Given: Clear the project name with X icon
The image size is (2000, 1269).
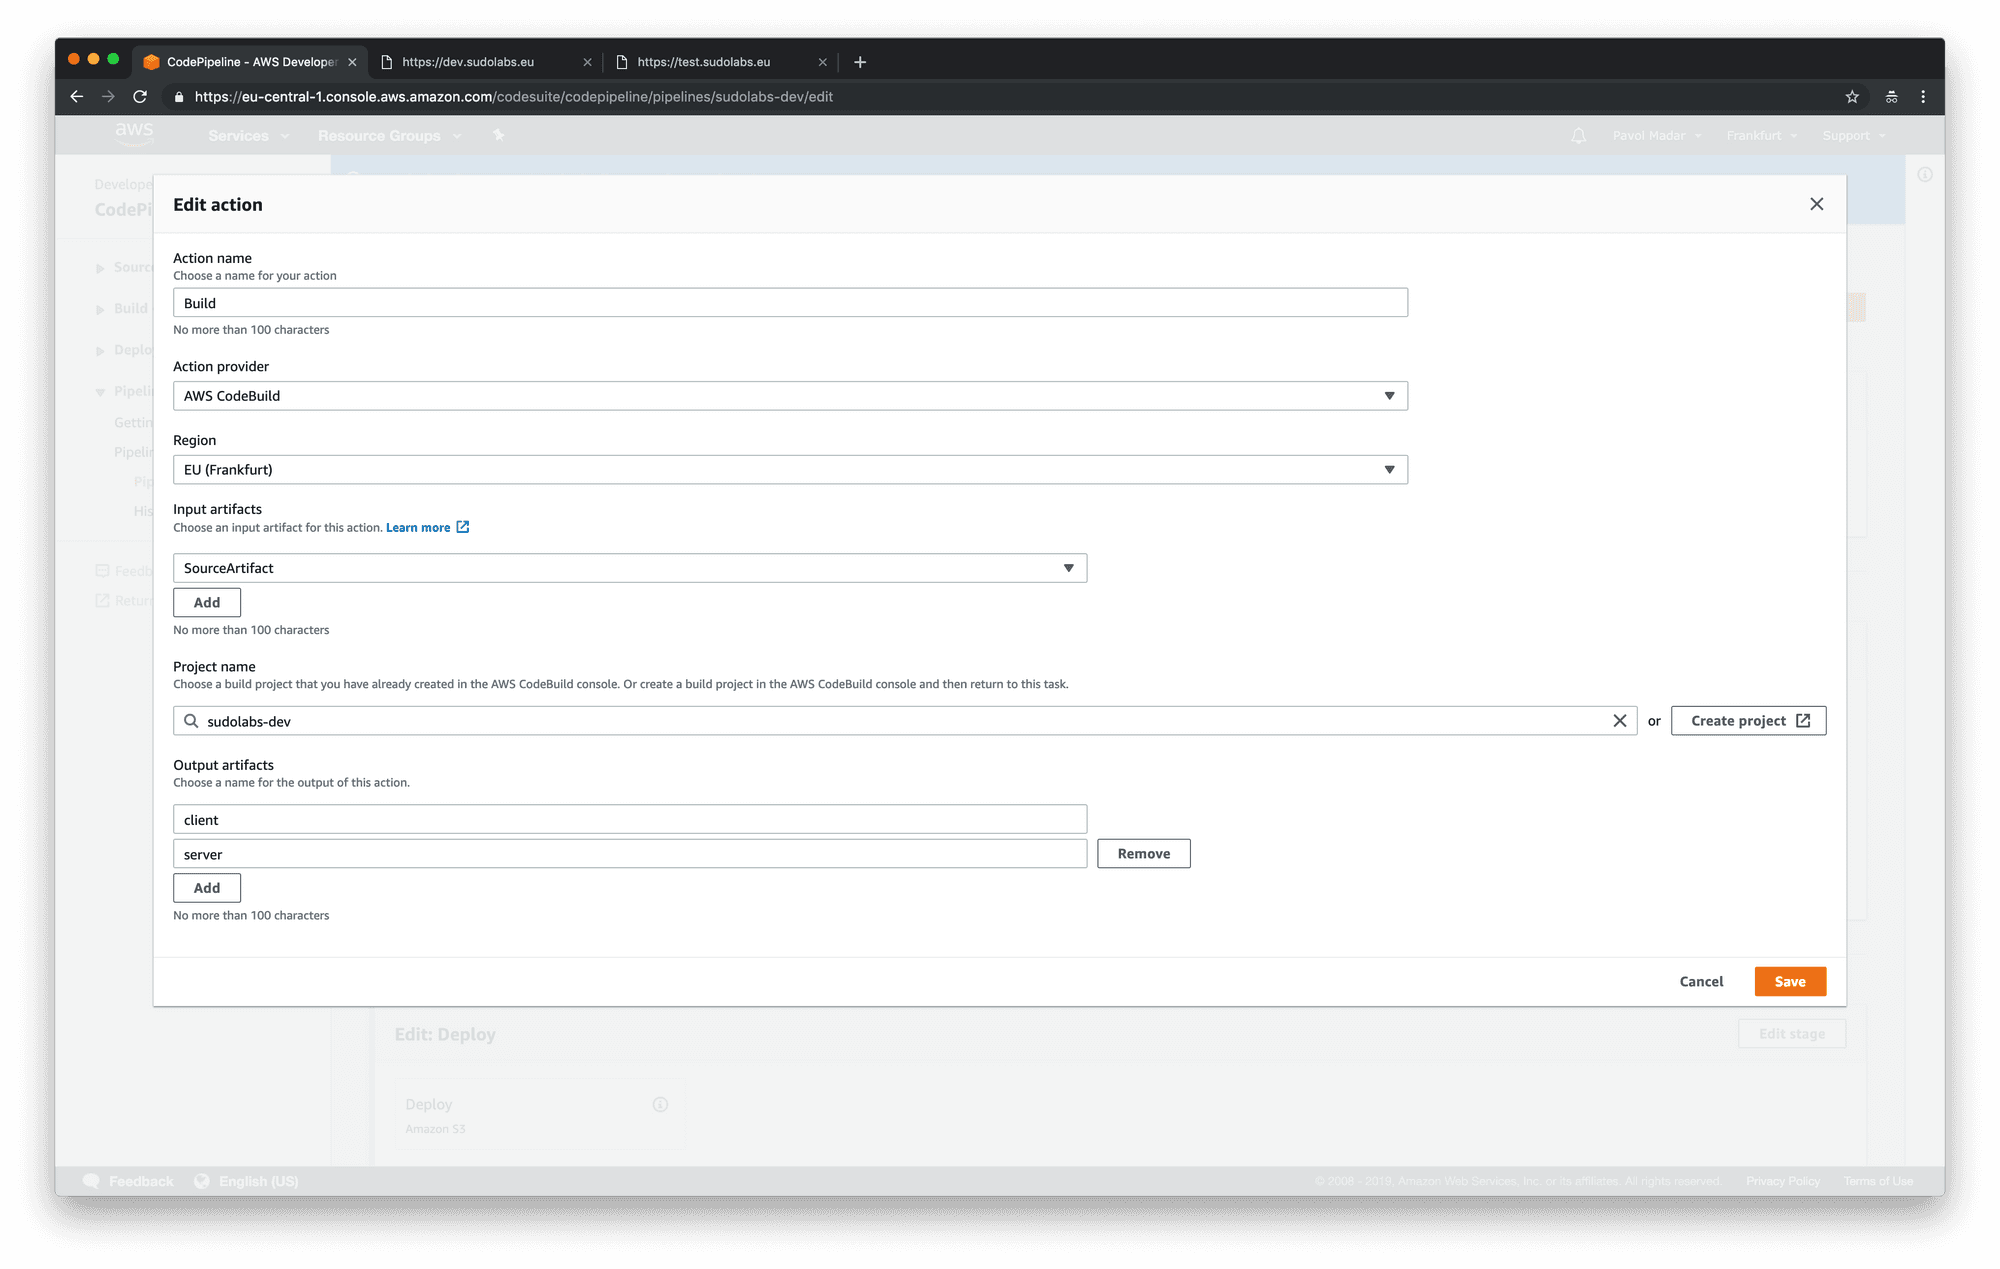Looking at the screenshot, I should pos(1620,721).
